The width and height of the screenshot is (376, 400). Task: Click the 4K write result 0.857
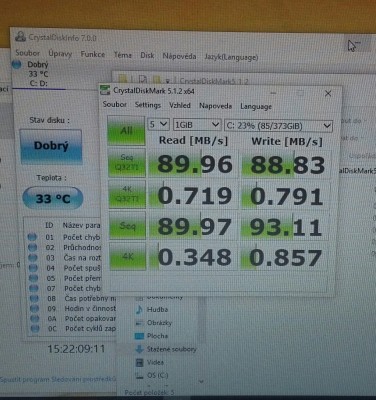pos(285,258)
